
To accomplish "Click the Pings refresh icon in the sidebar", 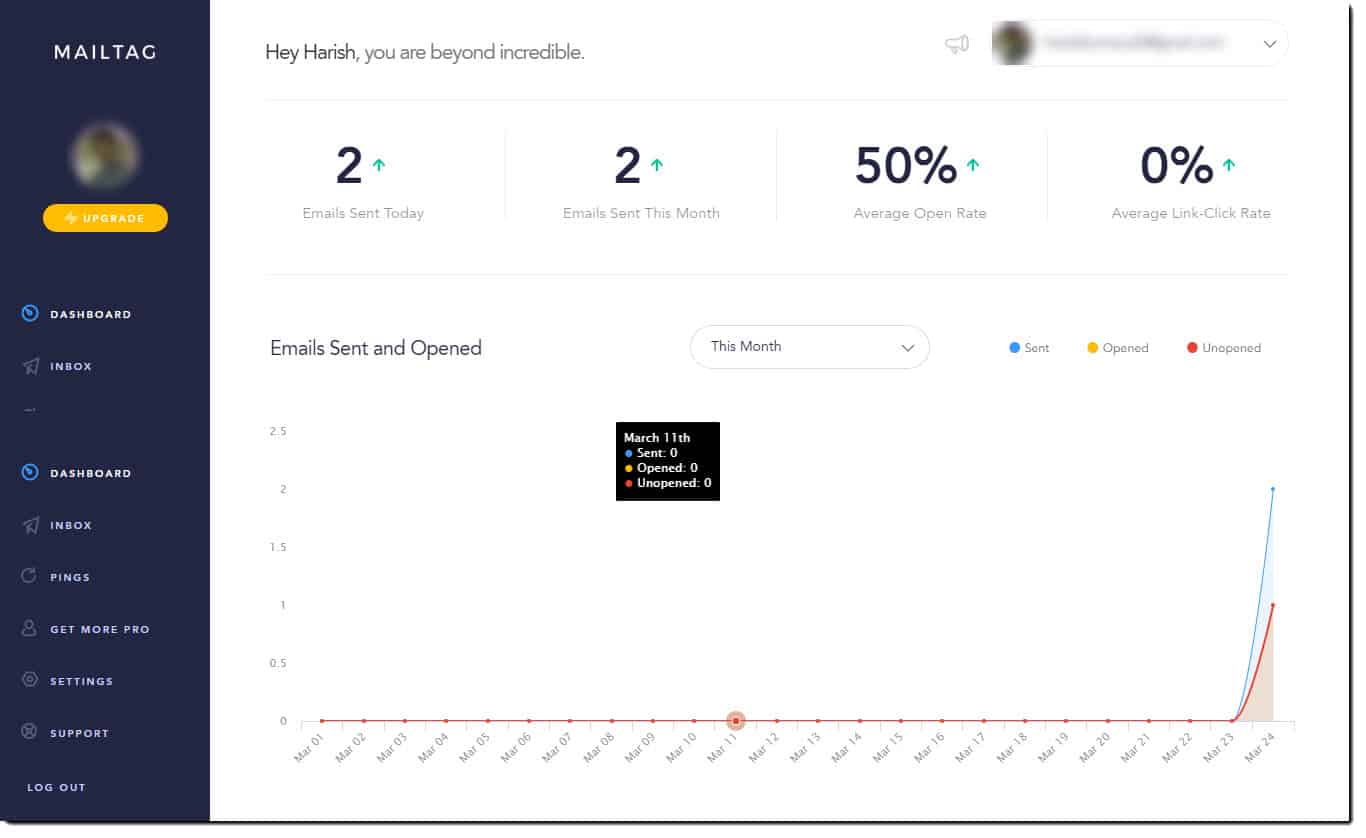I will [29, 576].
